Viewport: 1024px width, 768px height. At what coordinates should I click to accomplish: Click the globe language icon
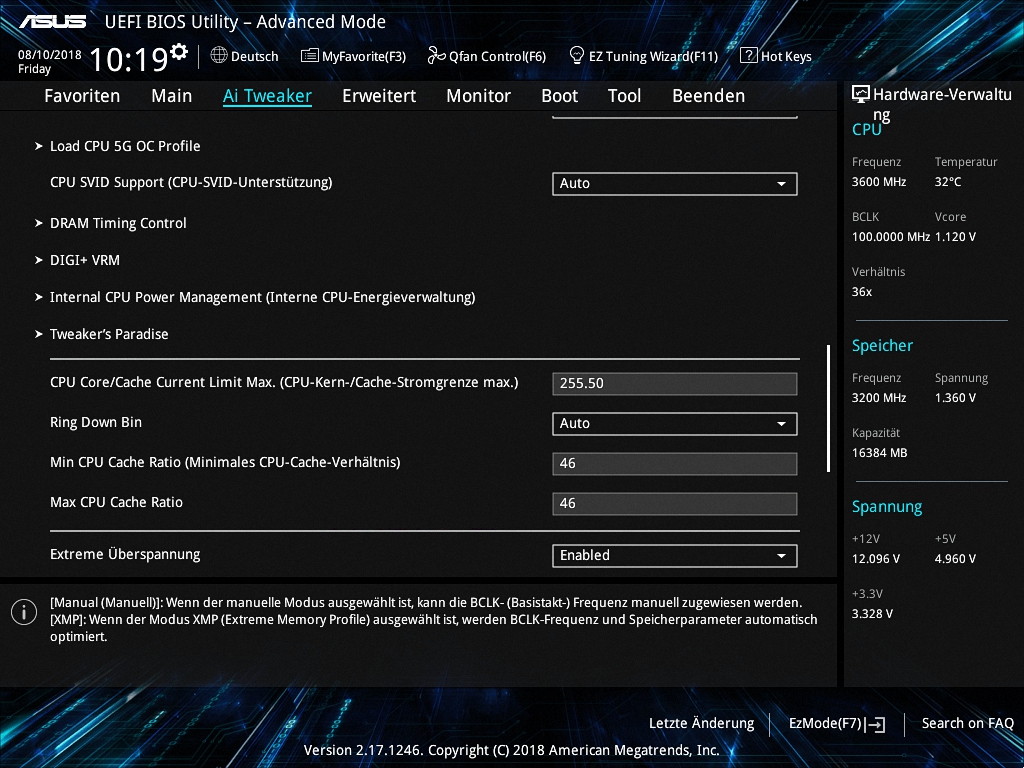coord(219,56)
